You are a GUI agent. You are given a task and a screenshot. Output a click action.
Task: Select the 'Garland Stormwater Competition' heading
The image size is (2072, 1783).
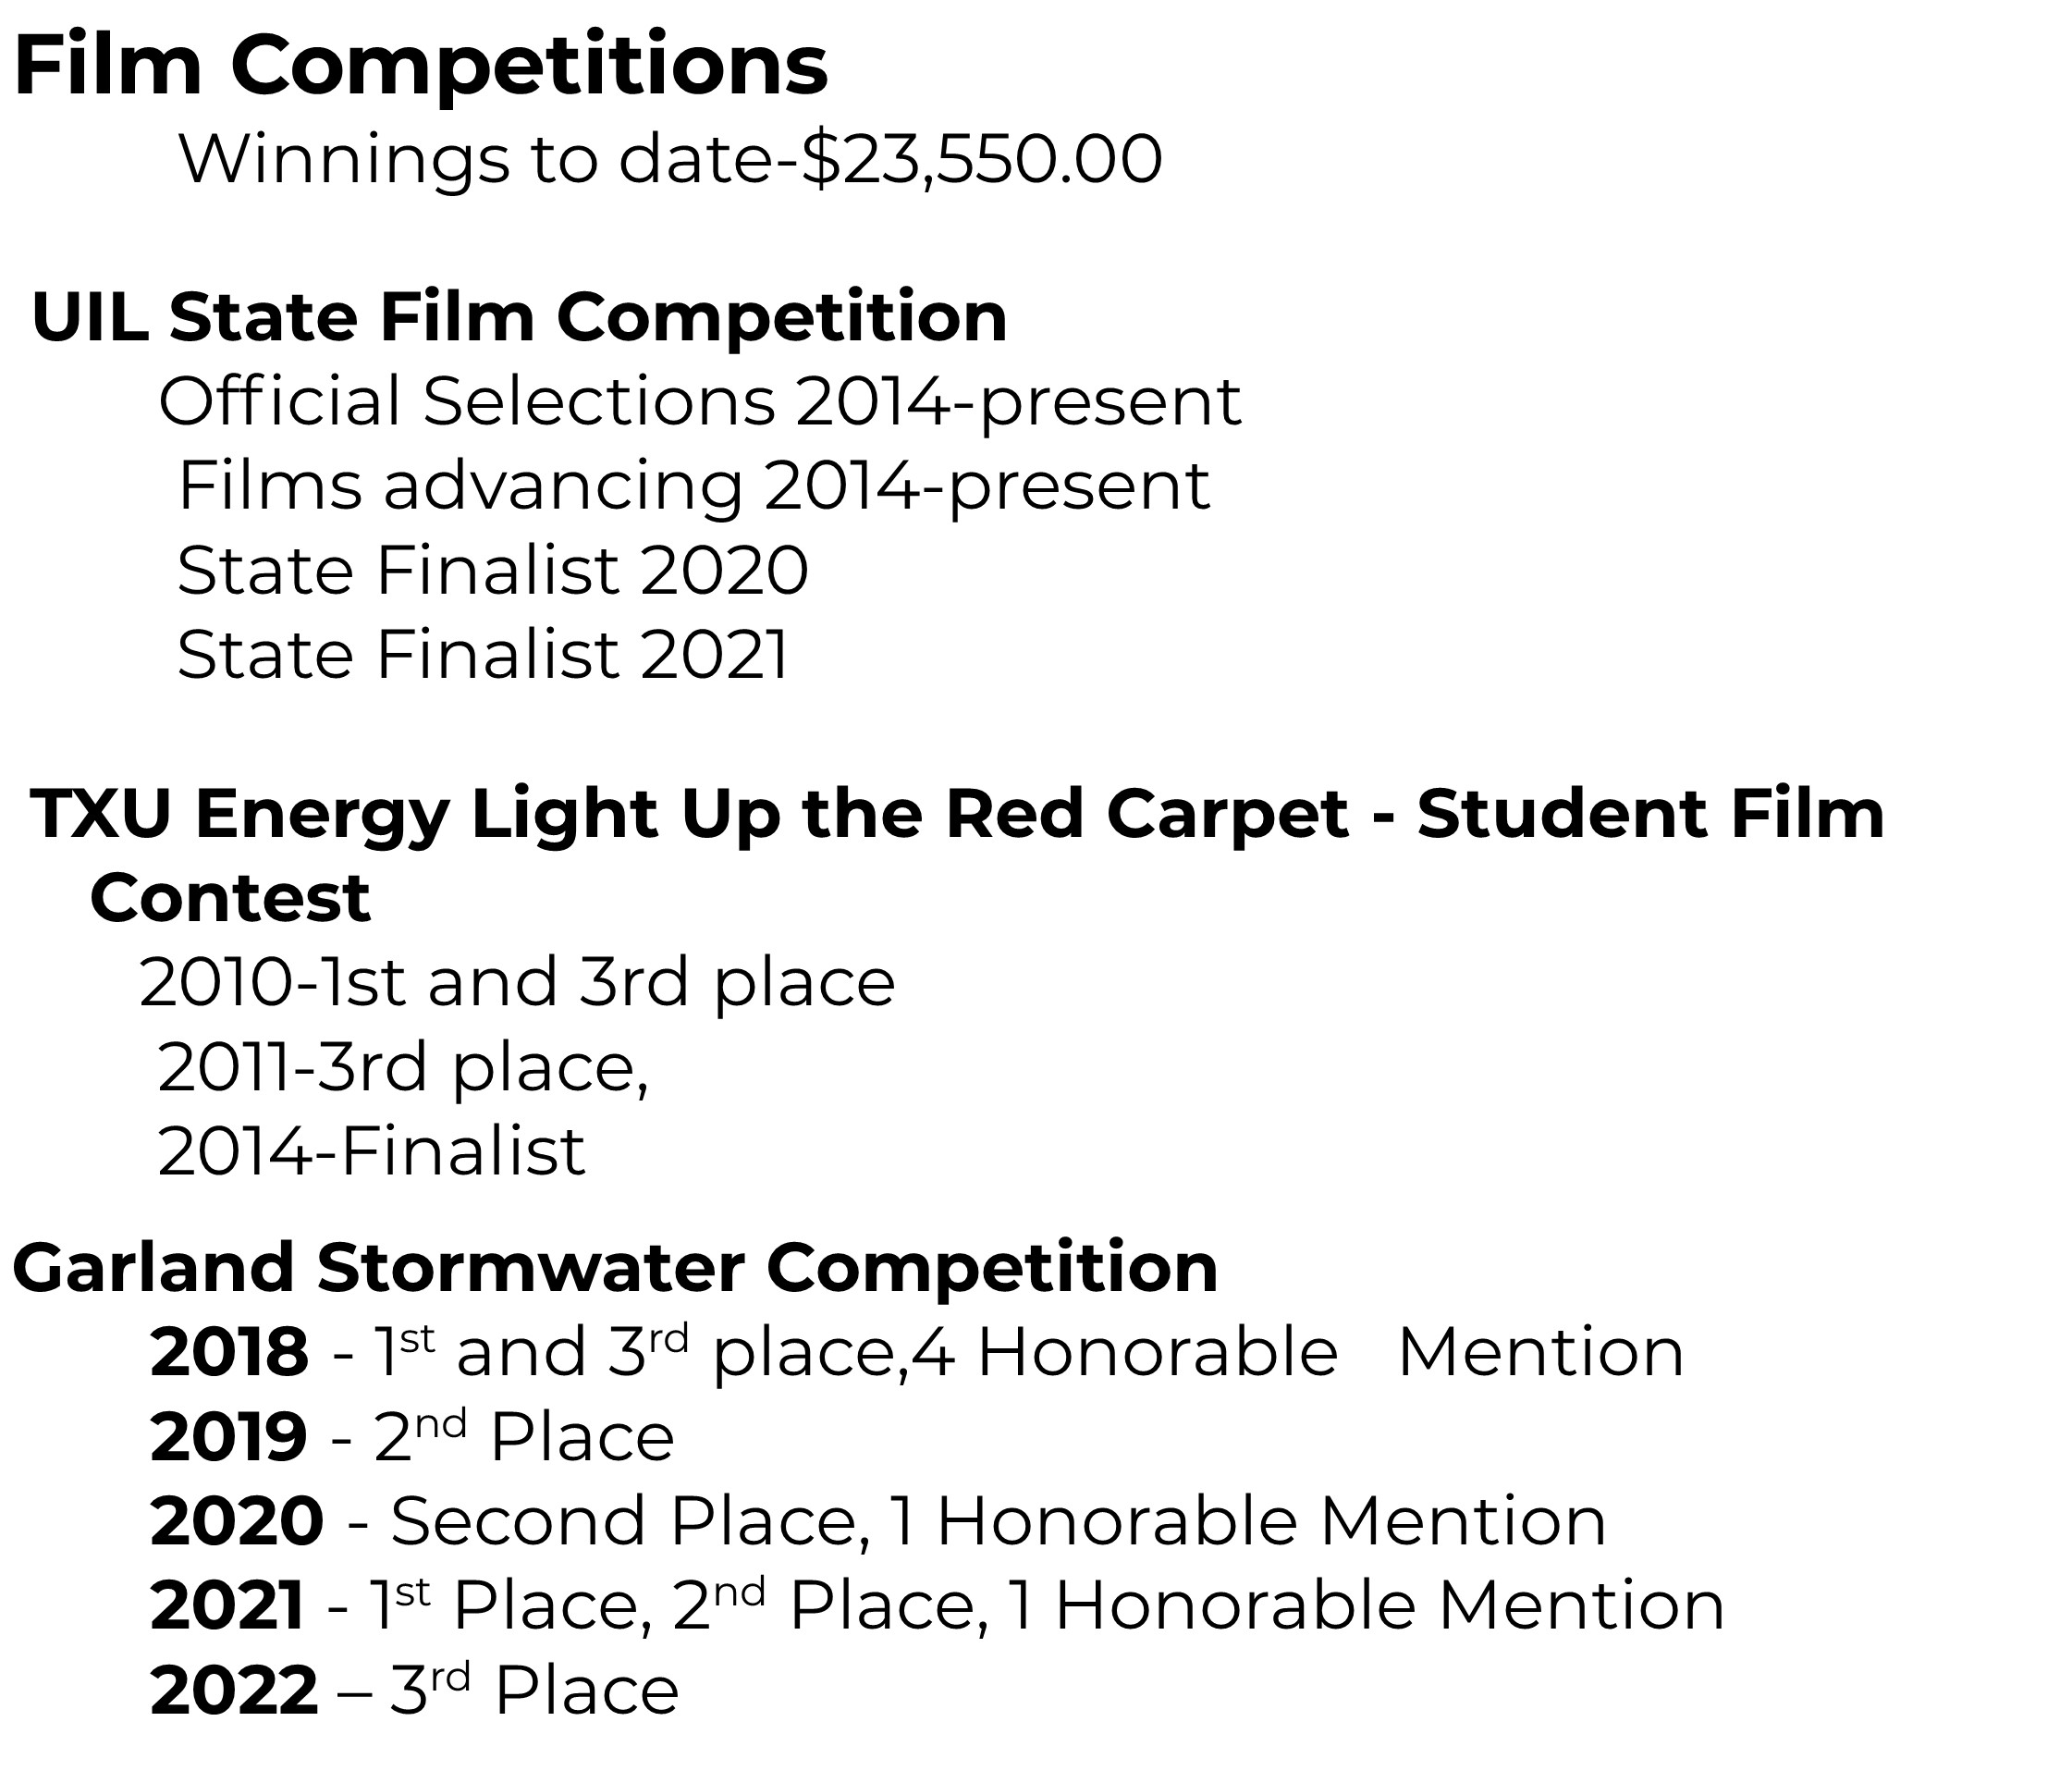pos(615,1268)
